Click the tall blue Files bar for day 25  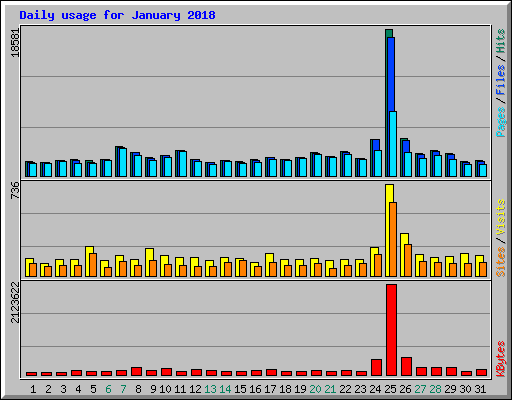(x=391, y=74)
